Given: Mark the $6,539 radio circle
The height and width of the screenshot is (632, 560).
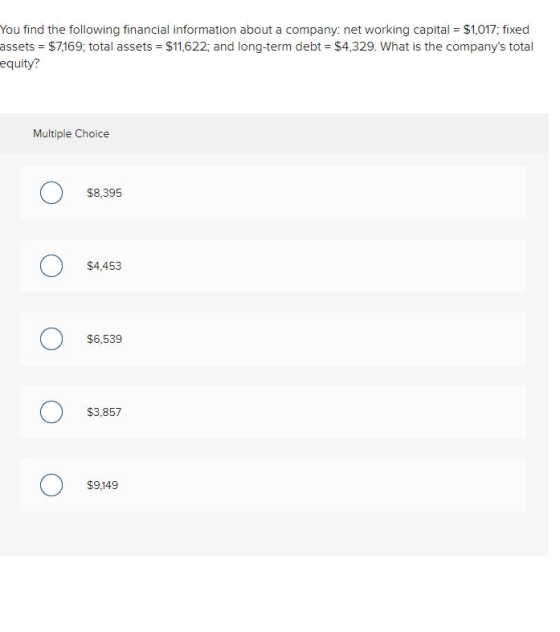Looking at the screenshot, I should [51, 339].
